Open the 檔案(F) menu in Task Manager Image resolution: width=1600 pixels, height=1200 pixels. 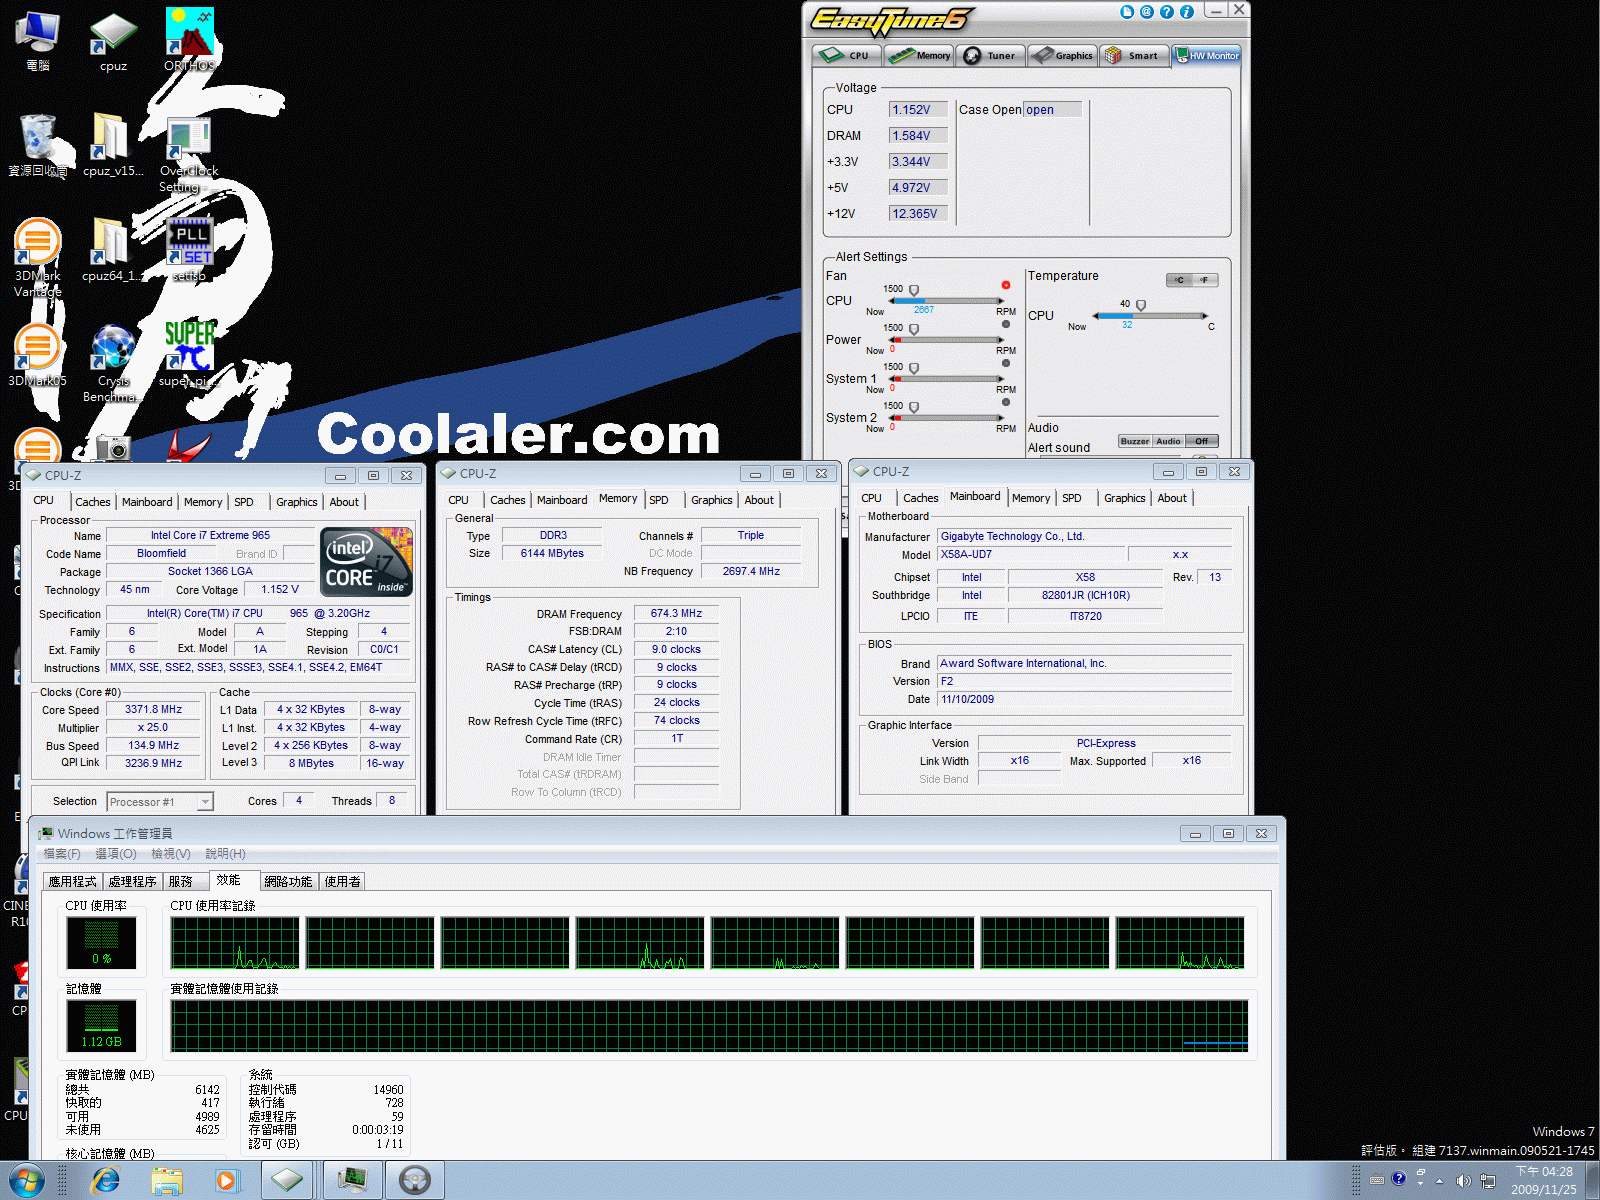tap(62, 854)
